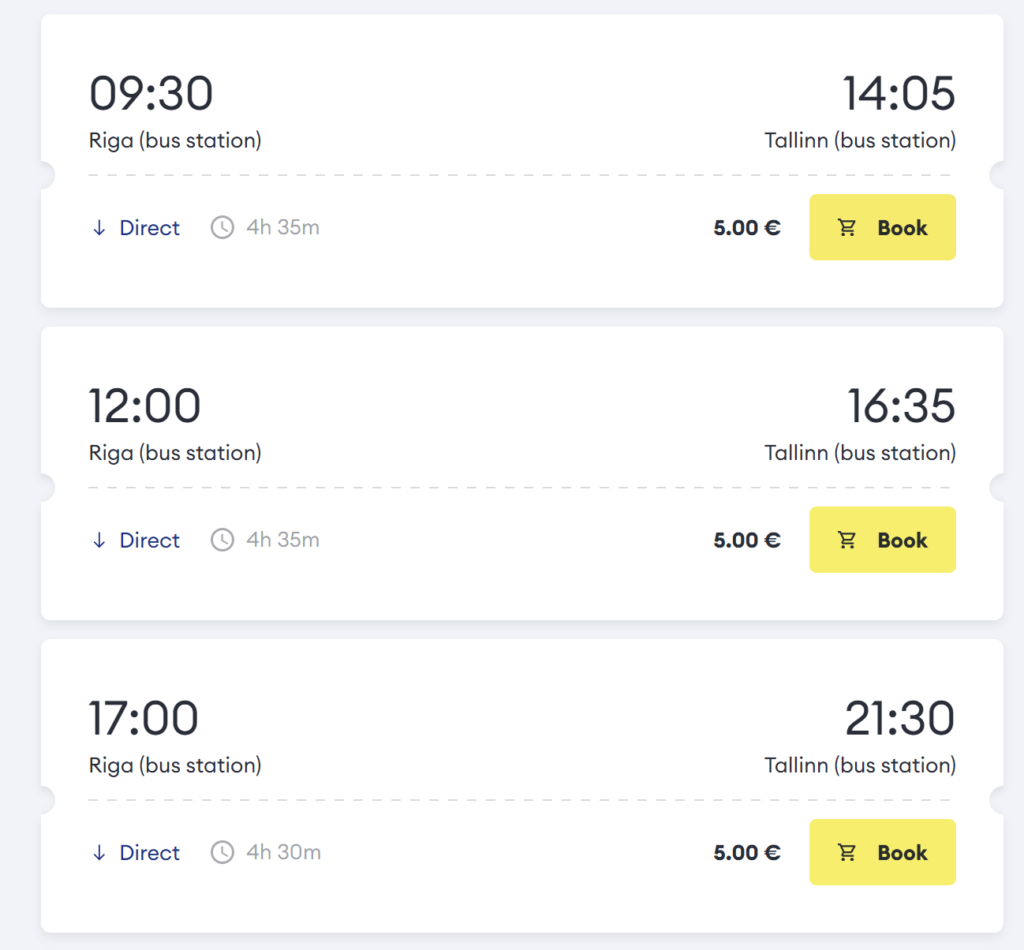Click the cart icon for 17:00 trip
1024x950 pixels.
(847, 852)
